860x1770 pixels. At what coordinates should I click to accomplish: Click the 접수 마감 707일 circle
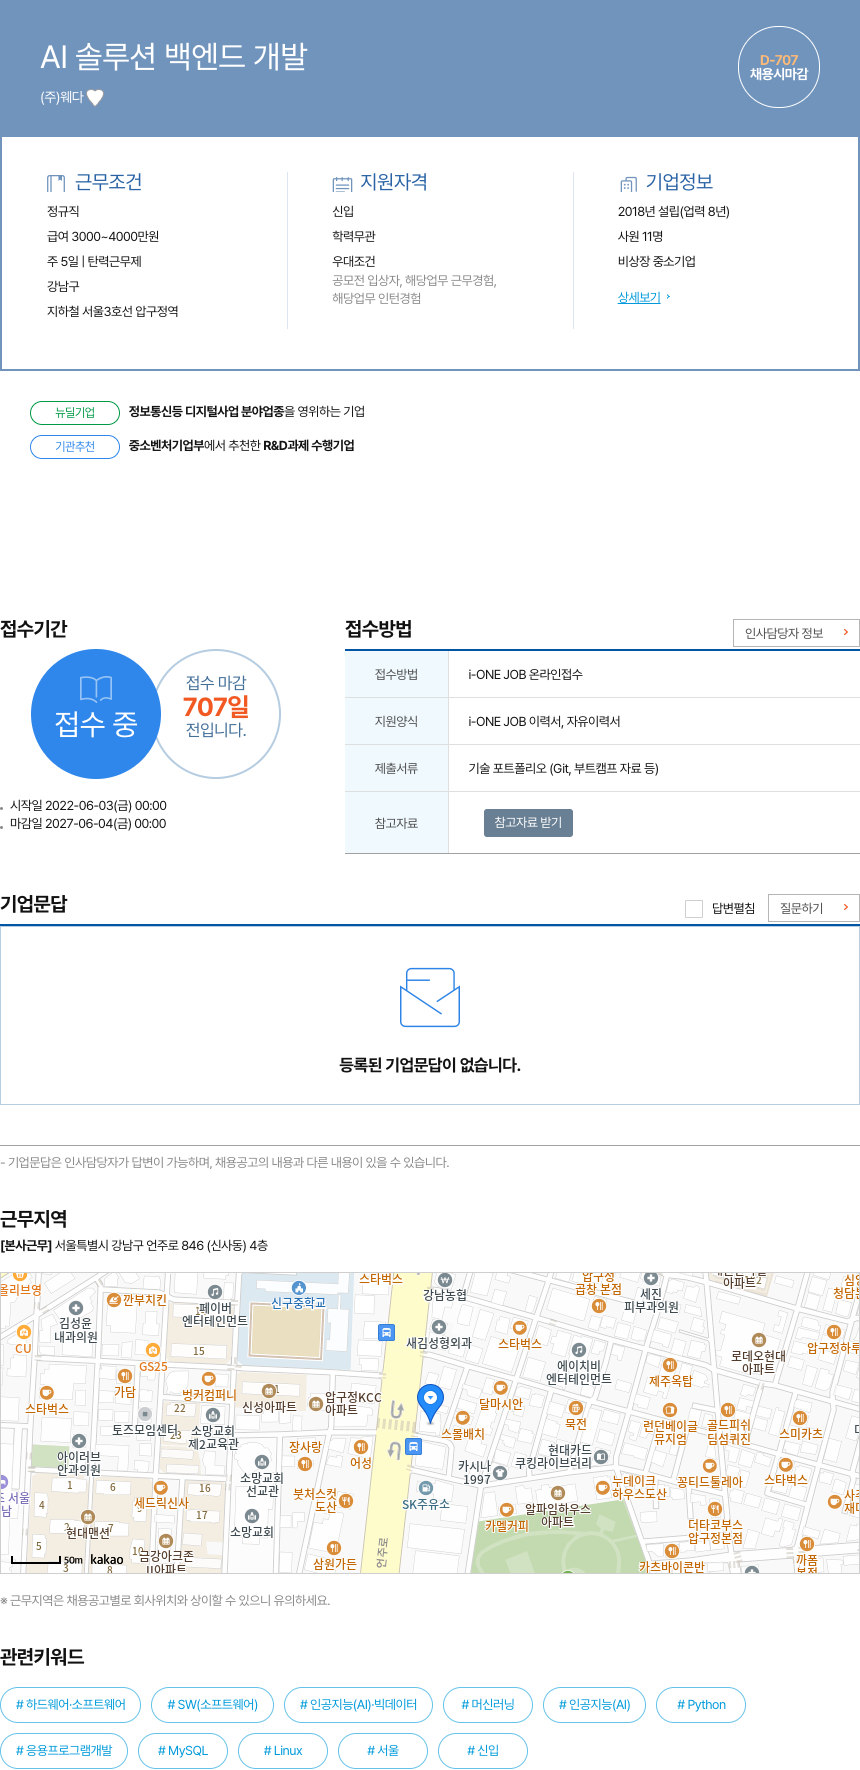pos(216,714)
